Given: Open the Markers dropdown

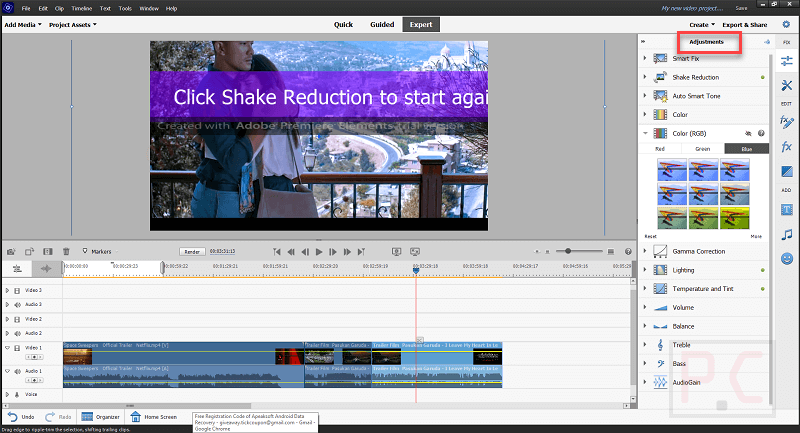Looking at the screenshot, I should (100, 251).
